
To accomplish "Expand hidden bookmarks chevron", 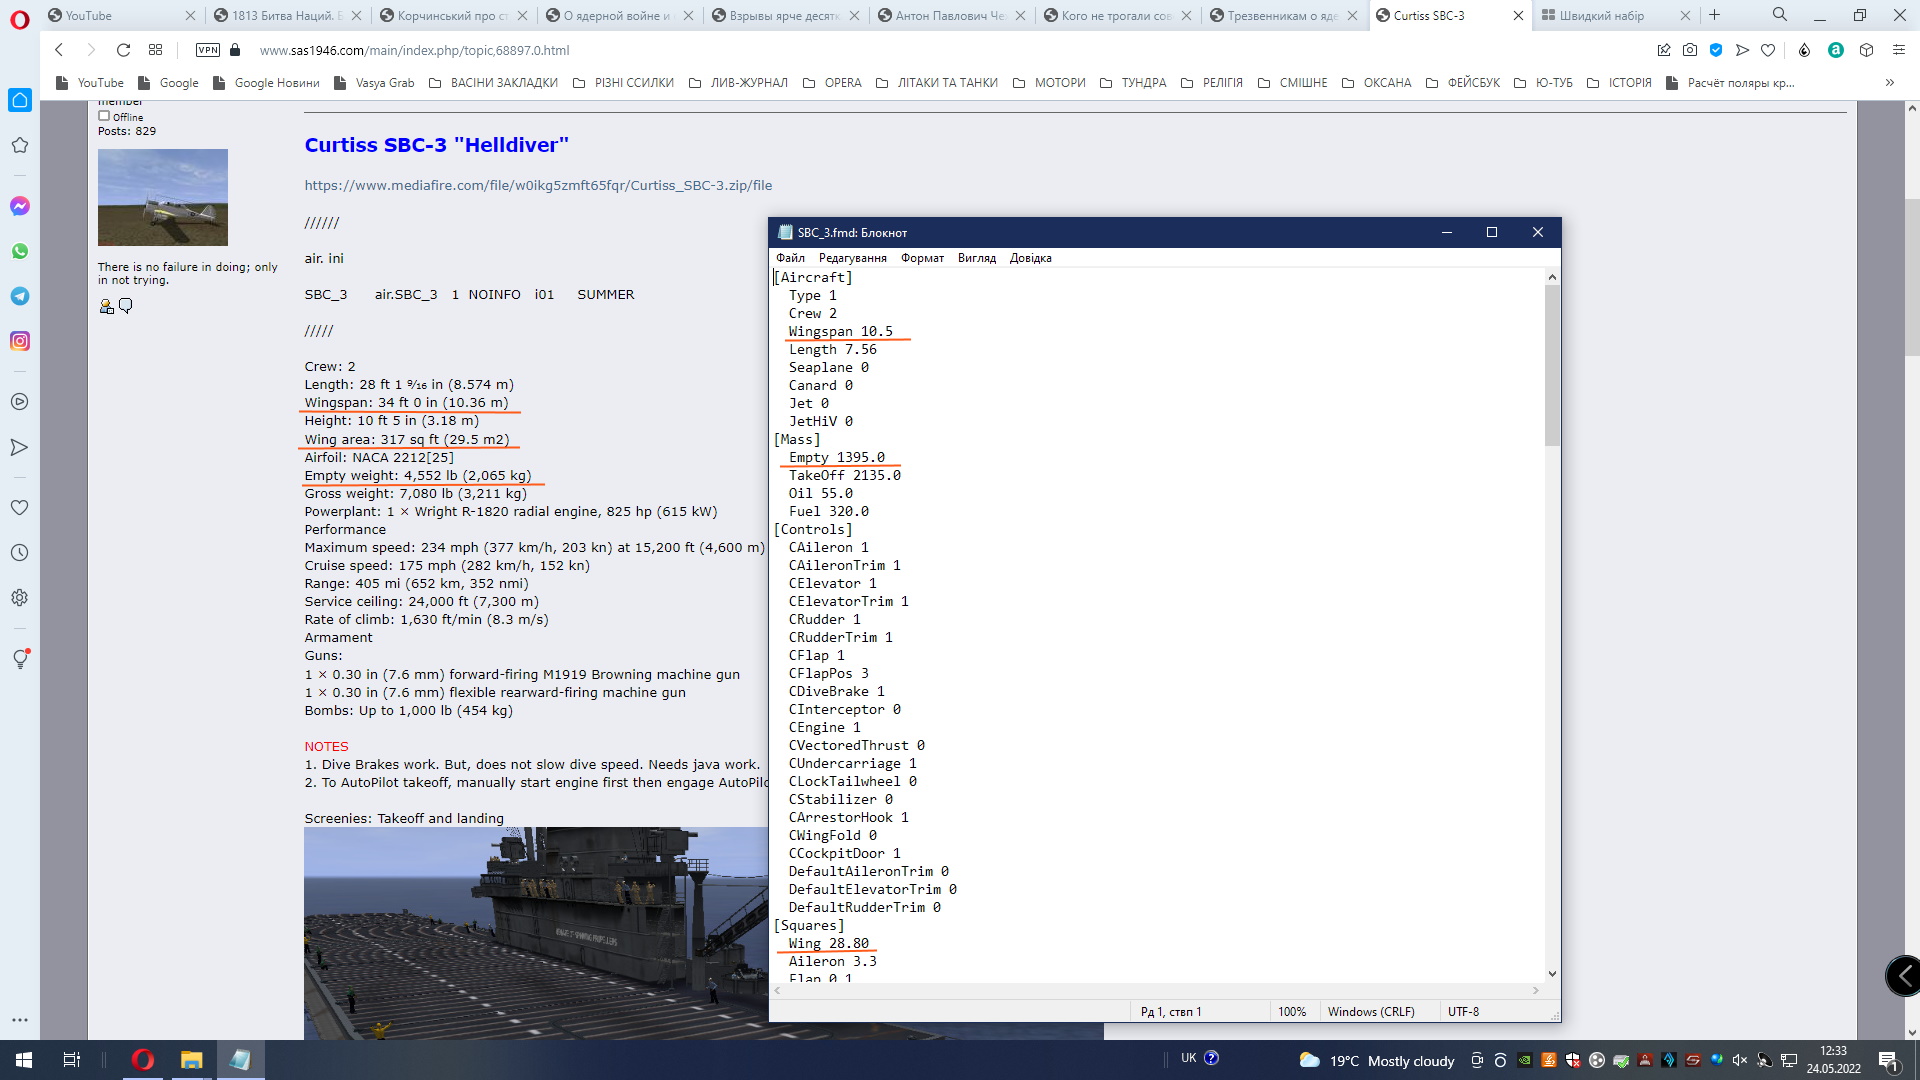I will (1889, 83).
